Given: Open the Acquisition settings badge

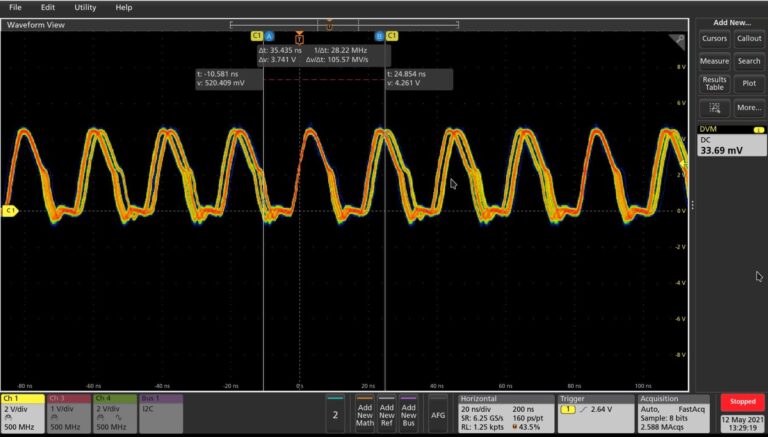Looking at the screenshot, I should pyautogui.click(x=675, y=412).
